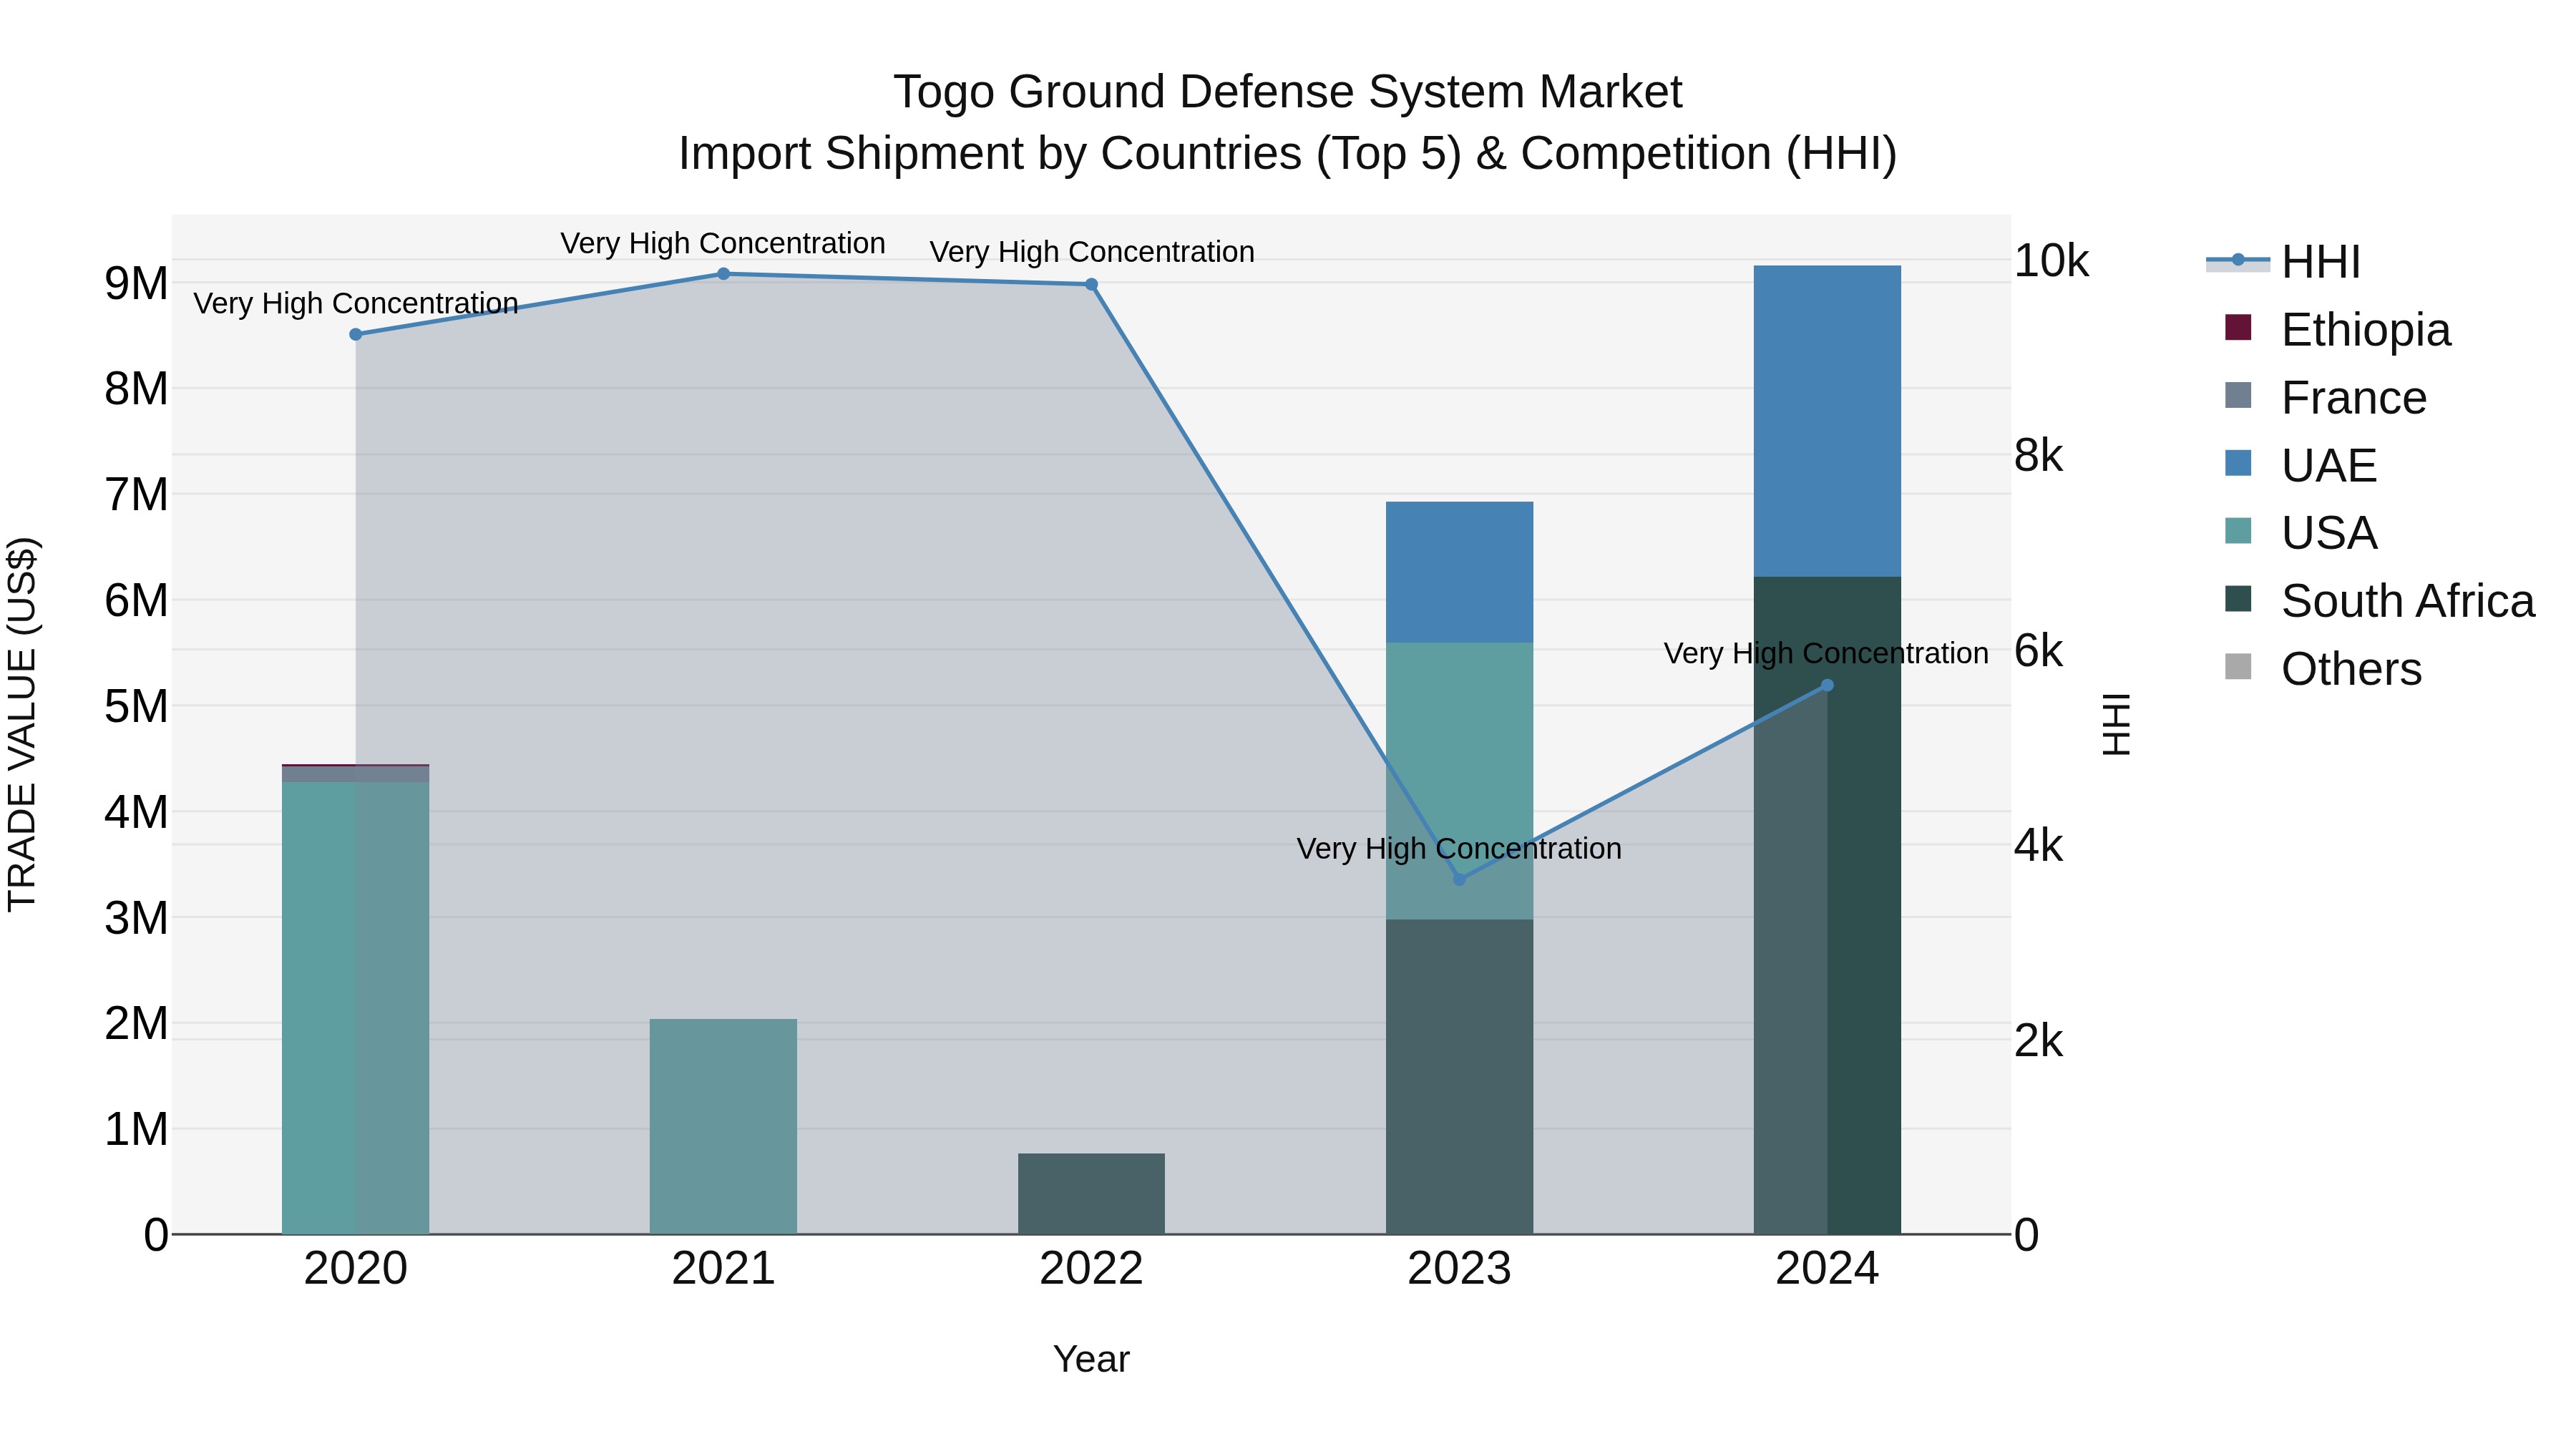Viewport: 2576px width, 1449px height.
Task: Toggle the USA legend entry
Action: 2300,533
